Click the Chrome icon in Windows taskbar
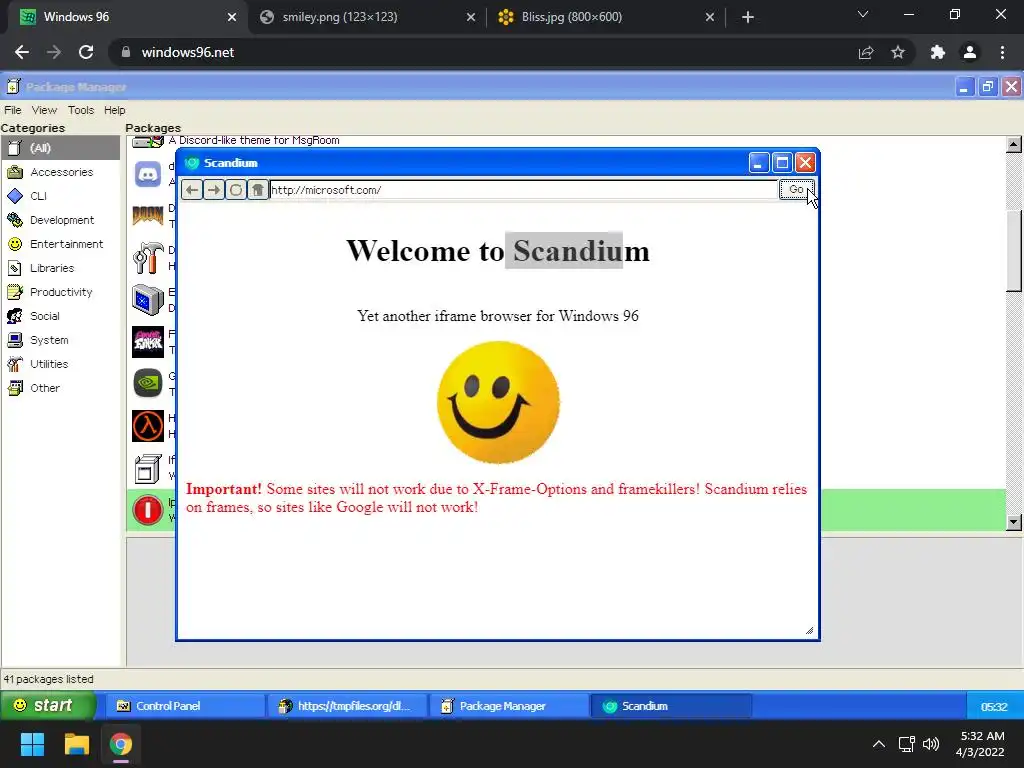 pyautogui.click(x=120, y=744)
